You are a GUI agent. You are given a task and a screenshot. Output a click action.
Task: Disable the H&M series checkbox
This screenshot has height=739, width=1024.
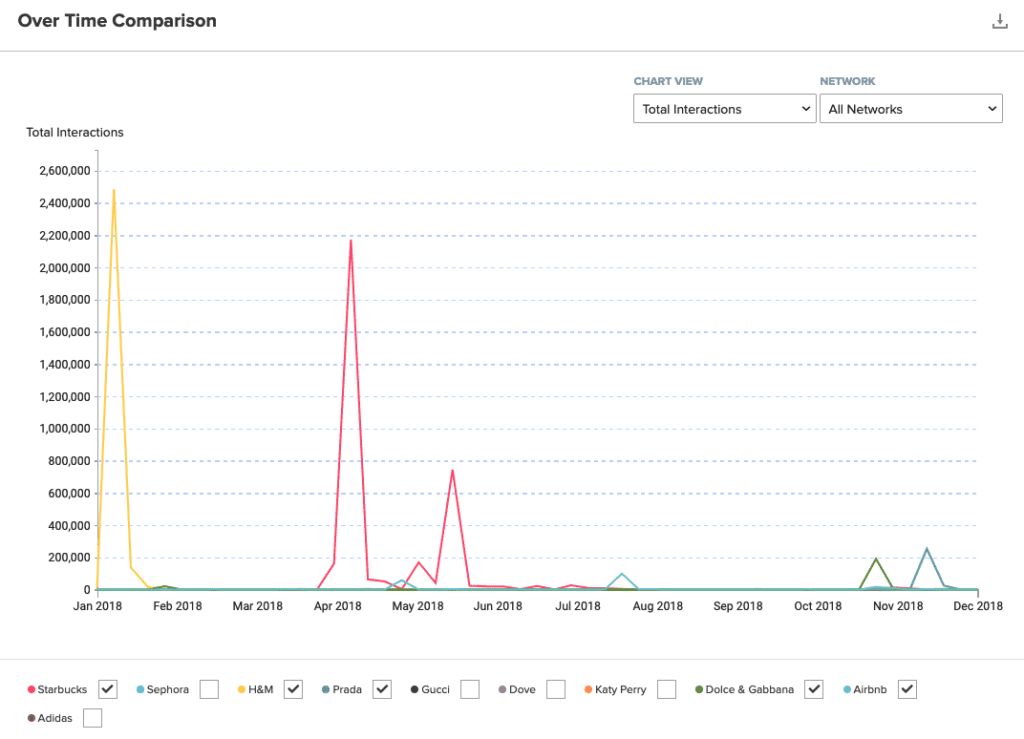(x=293, y=689)
